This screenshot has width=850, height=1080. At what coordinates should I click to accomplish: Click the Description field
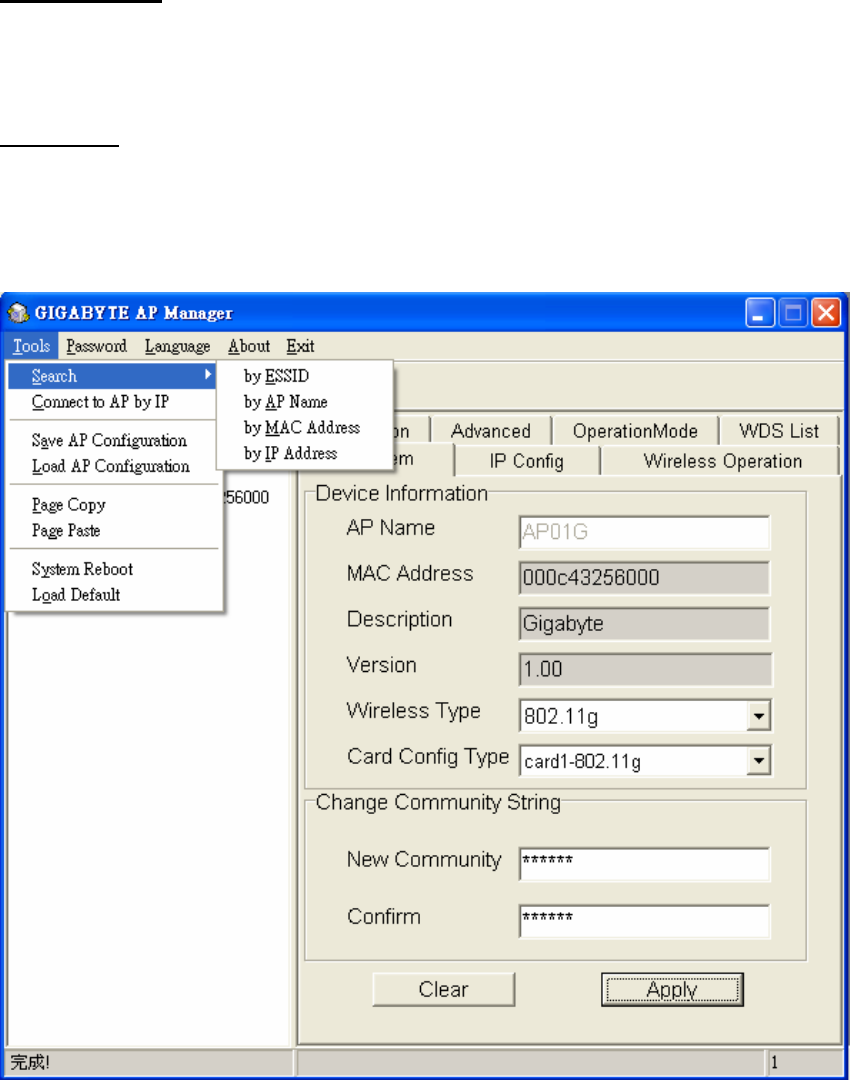click(x=644, y=623)
